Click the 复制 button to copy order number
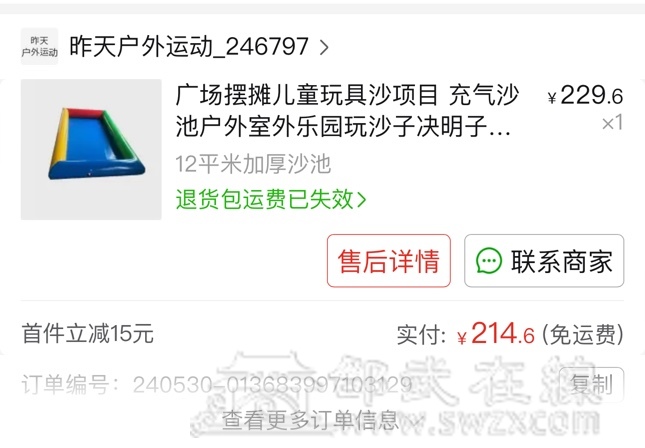 (591, 385)
